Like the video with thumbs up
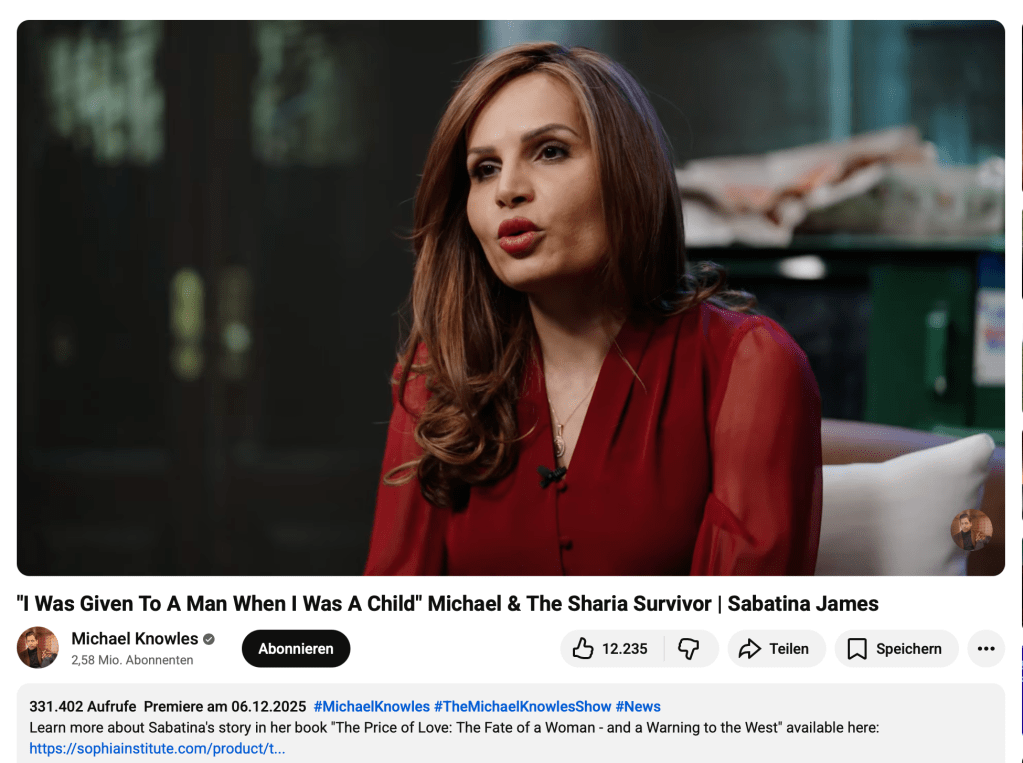This screenshot has width=1023, height=763. 611,649
